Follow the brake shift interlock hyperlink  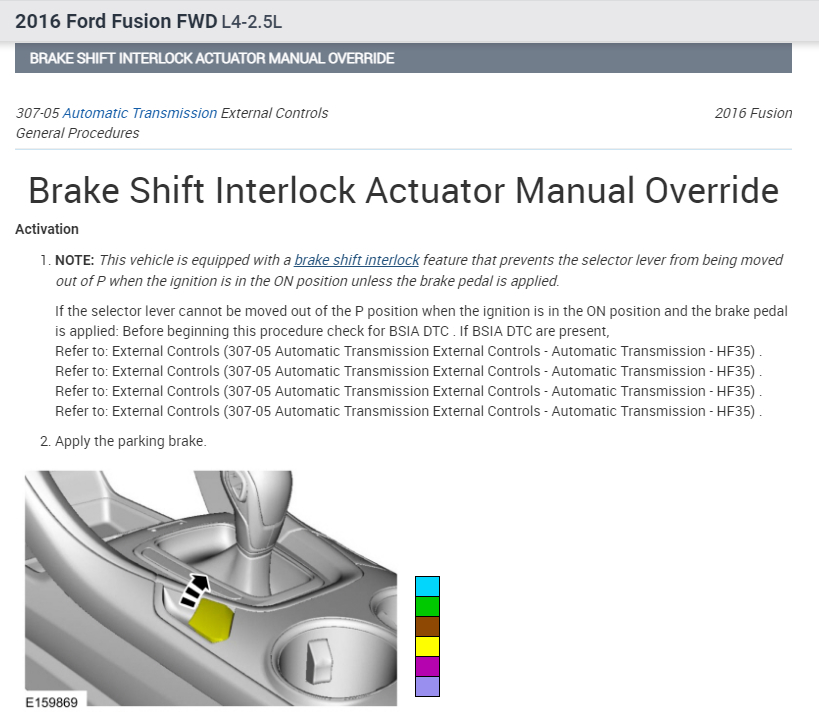pyautogui.click(x=357, y=260)
